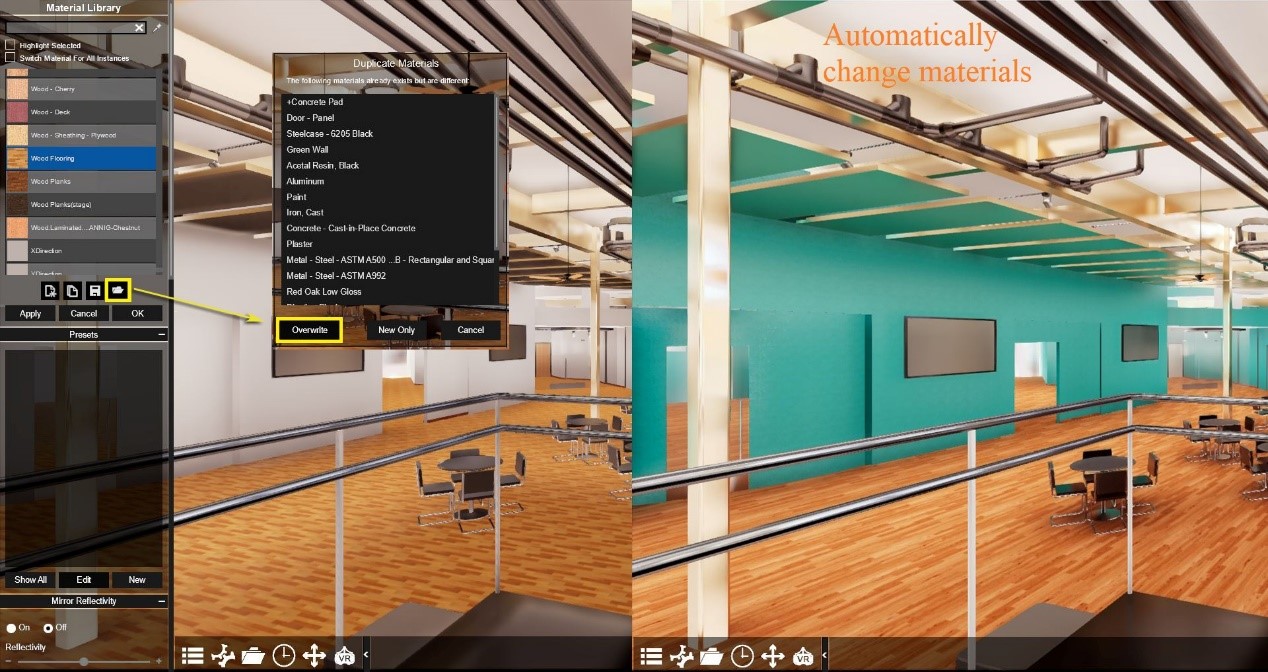This screenshot has height=672, width=1268.
Task: Click the Edit preset button
Action: pyautogui.click(x=84, y=580)
